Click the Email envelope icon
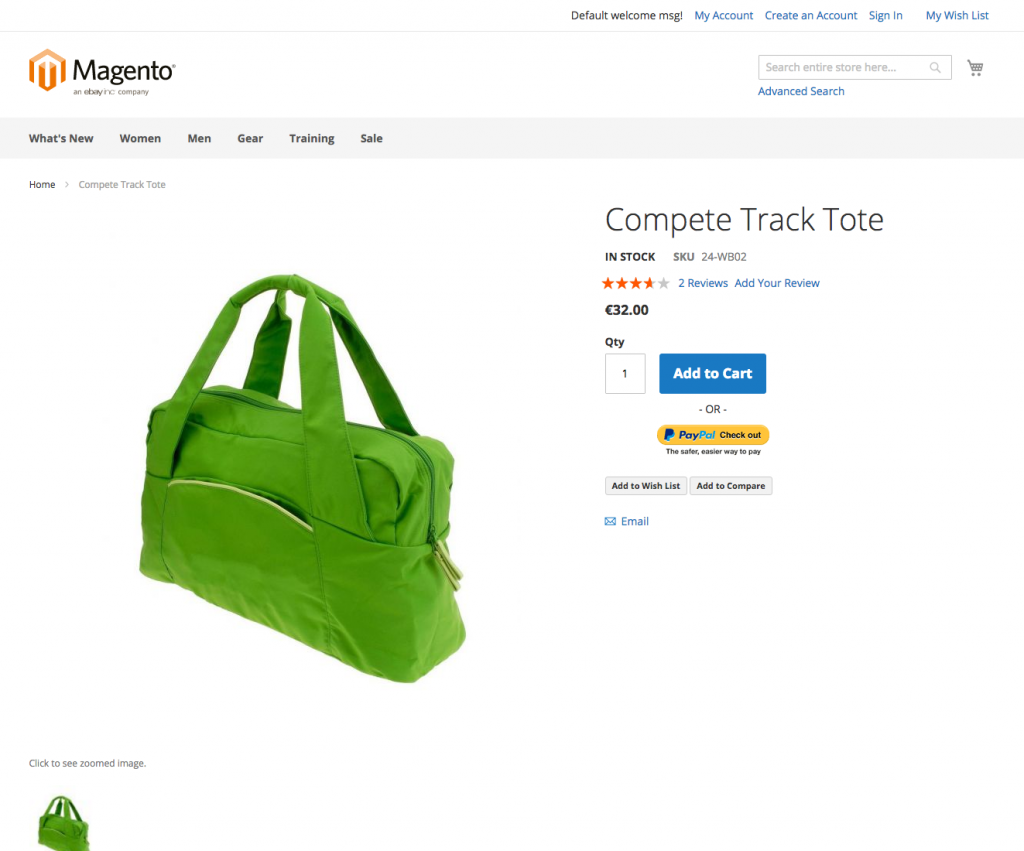This screenshot has height=851, width=1024. 610,521
